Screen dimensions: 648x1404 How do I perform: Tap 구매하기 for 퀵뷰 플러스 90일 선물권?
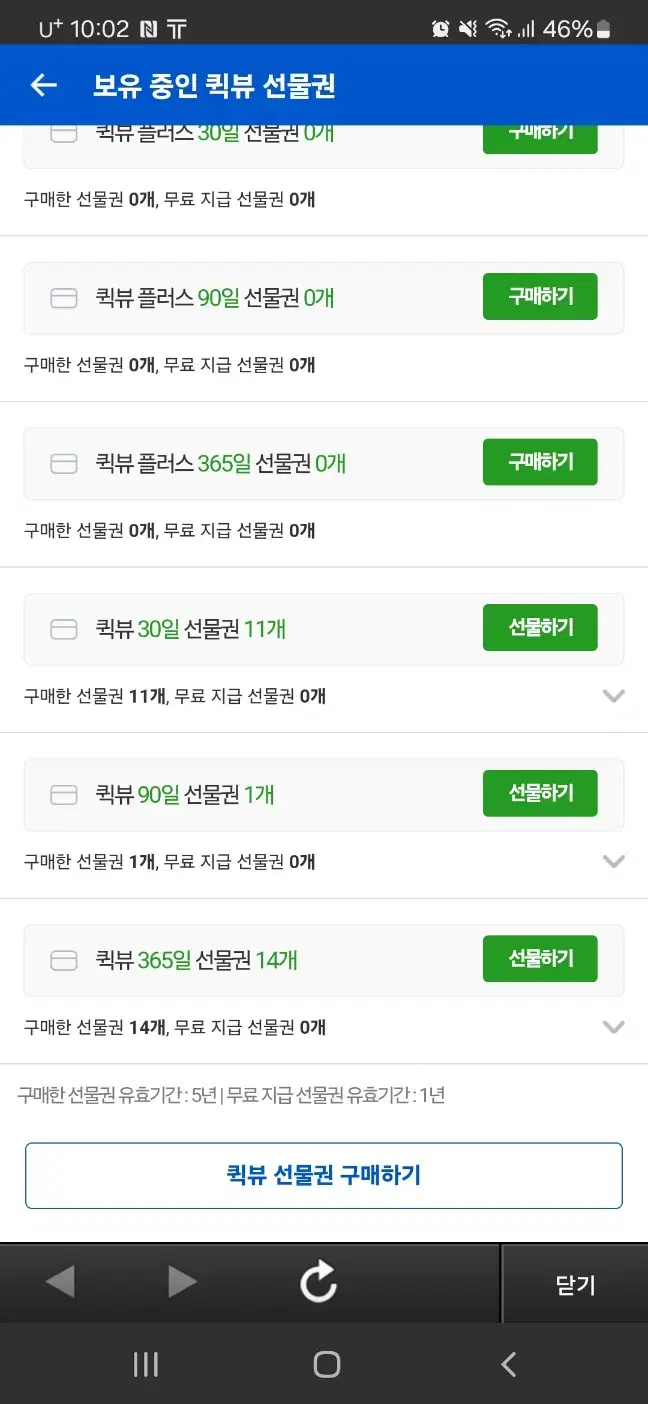point(540,297)
